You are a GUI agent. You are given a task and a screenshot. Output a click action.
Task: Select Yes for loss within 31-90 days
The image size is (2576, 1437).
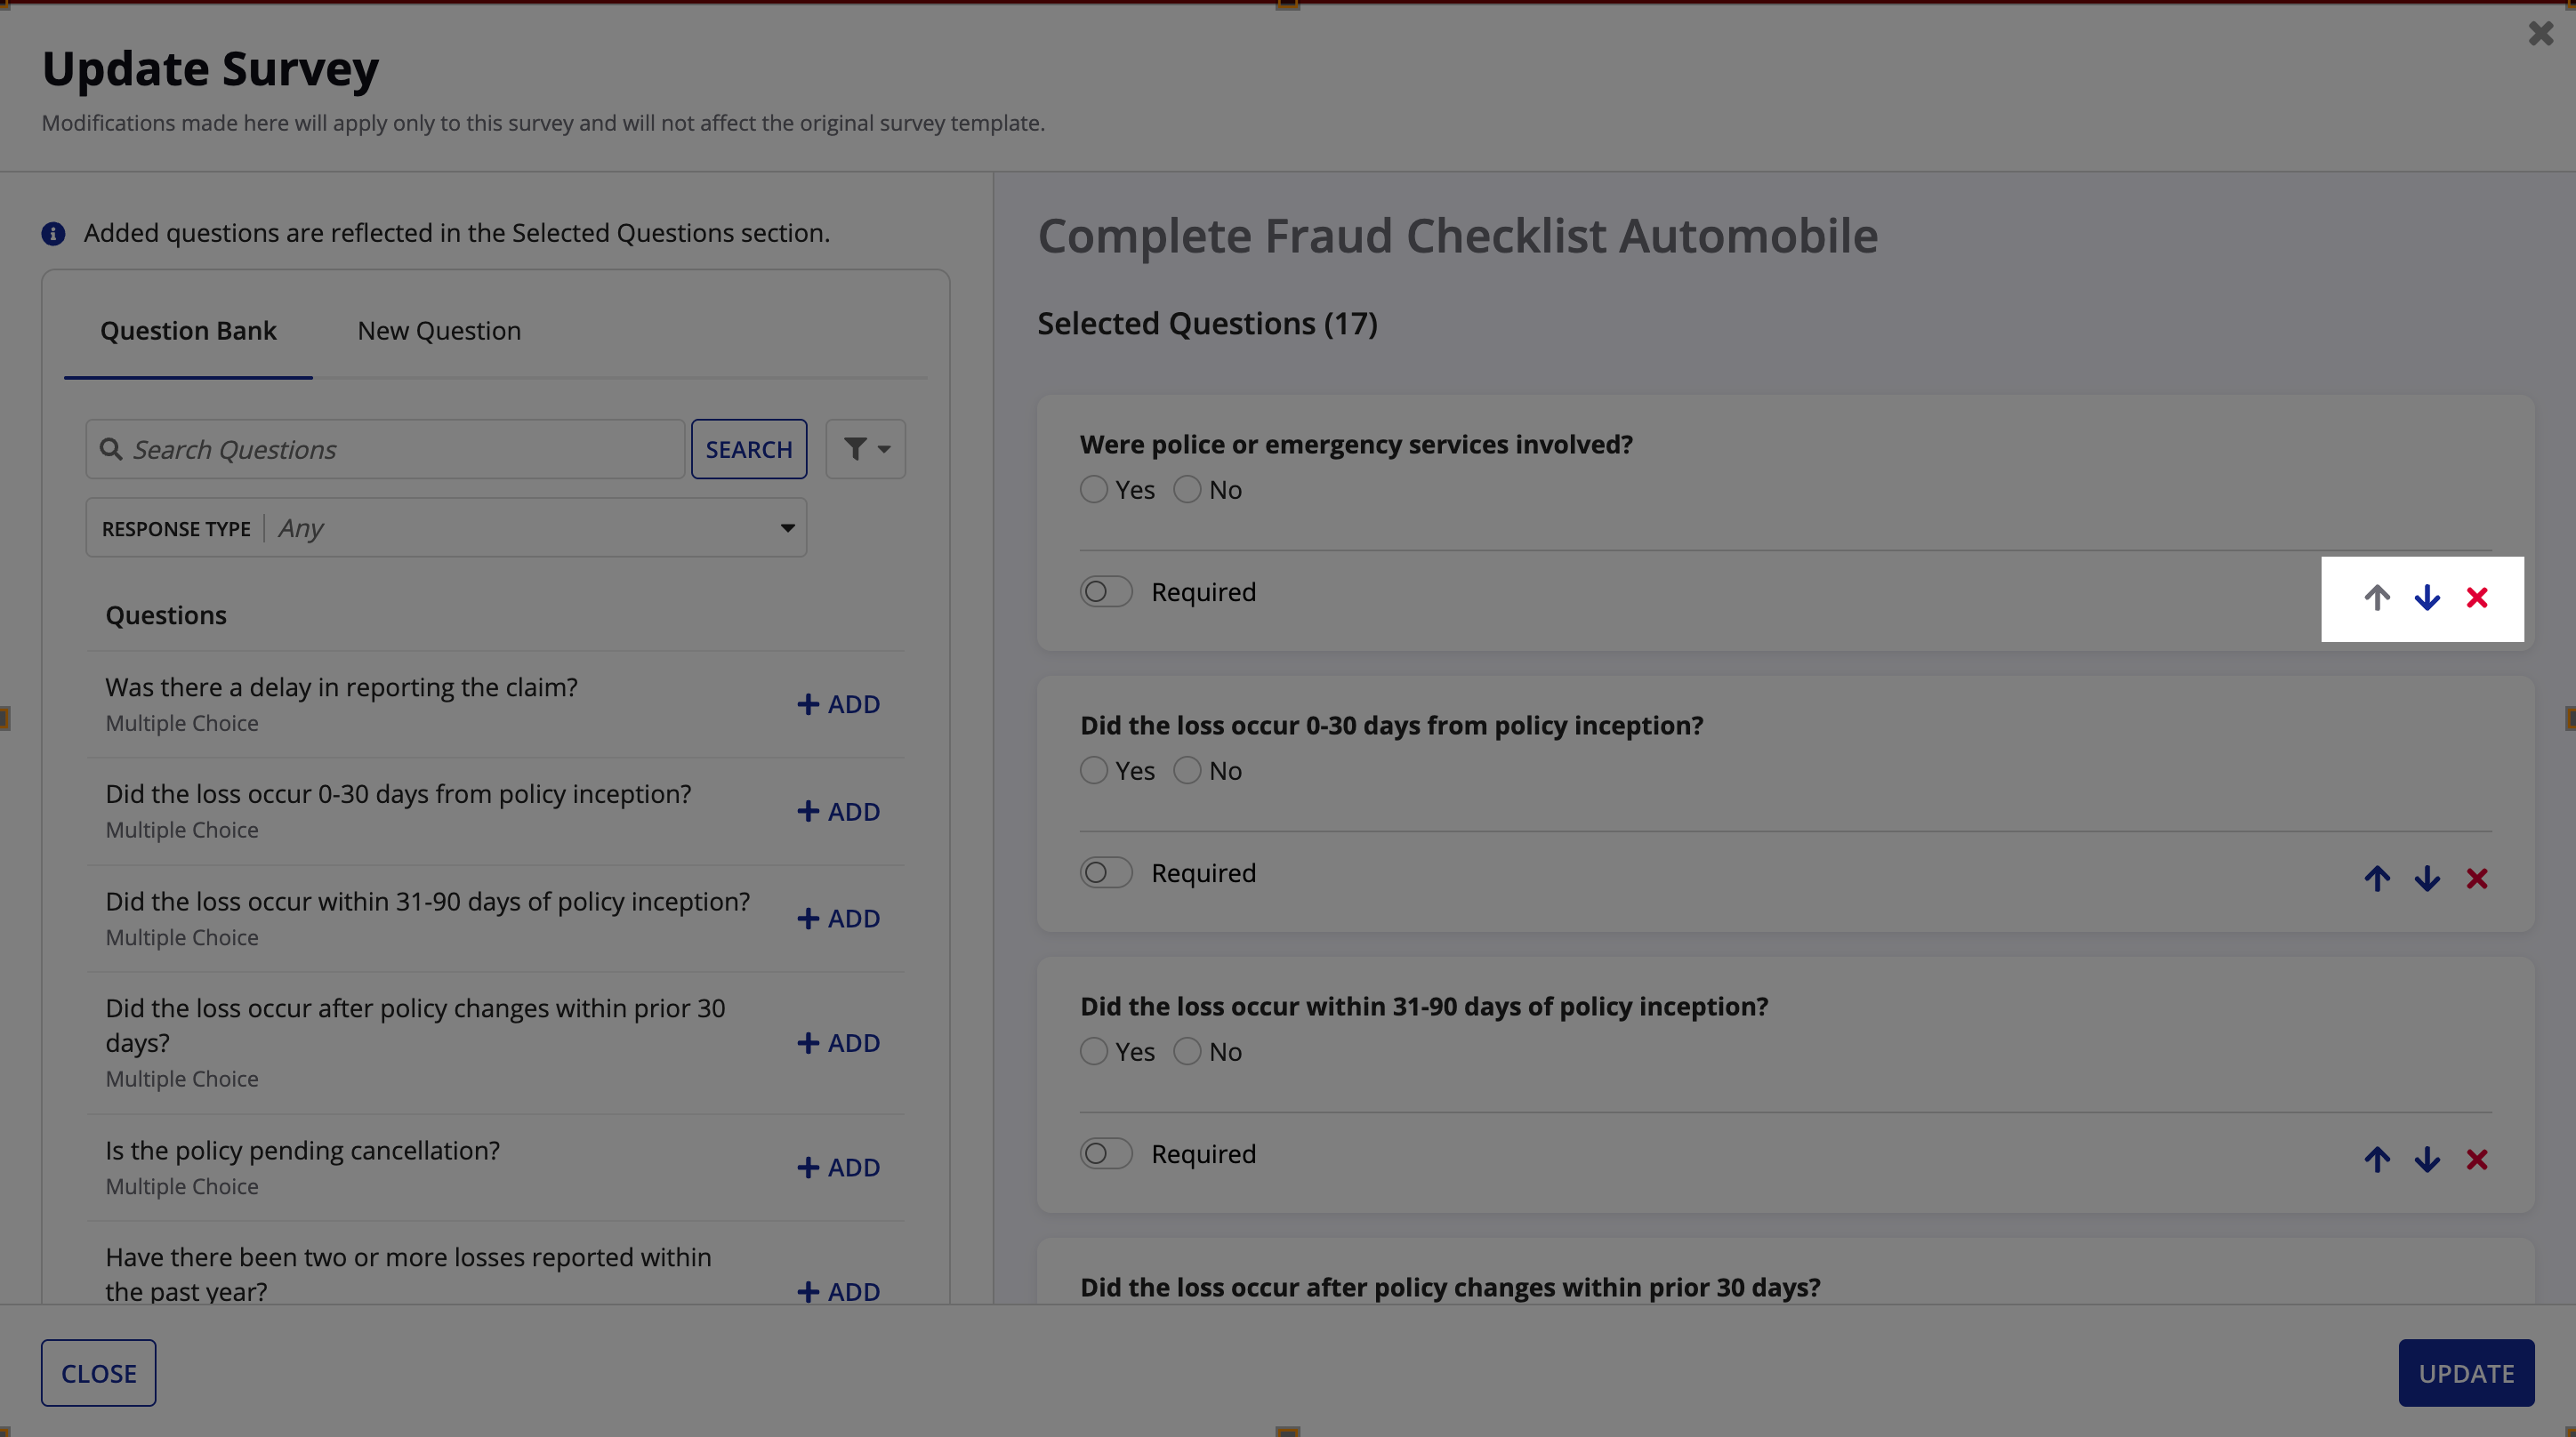(x=1094, y=1052)
